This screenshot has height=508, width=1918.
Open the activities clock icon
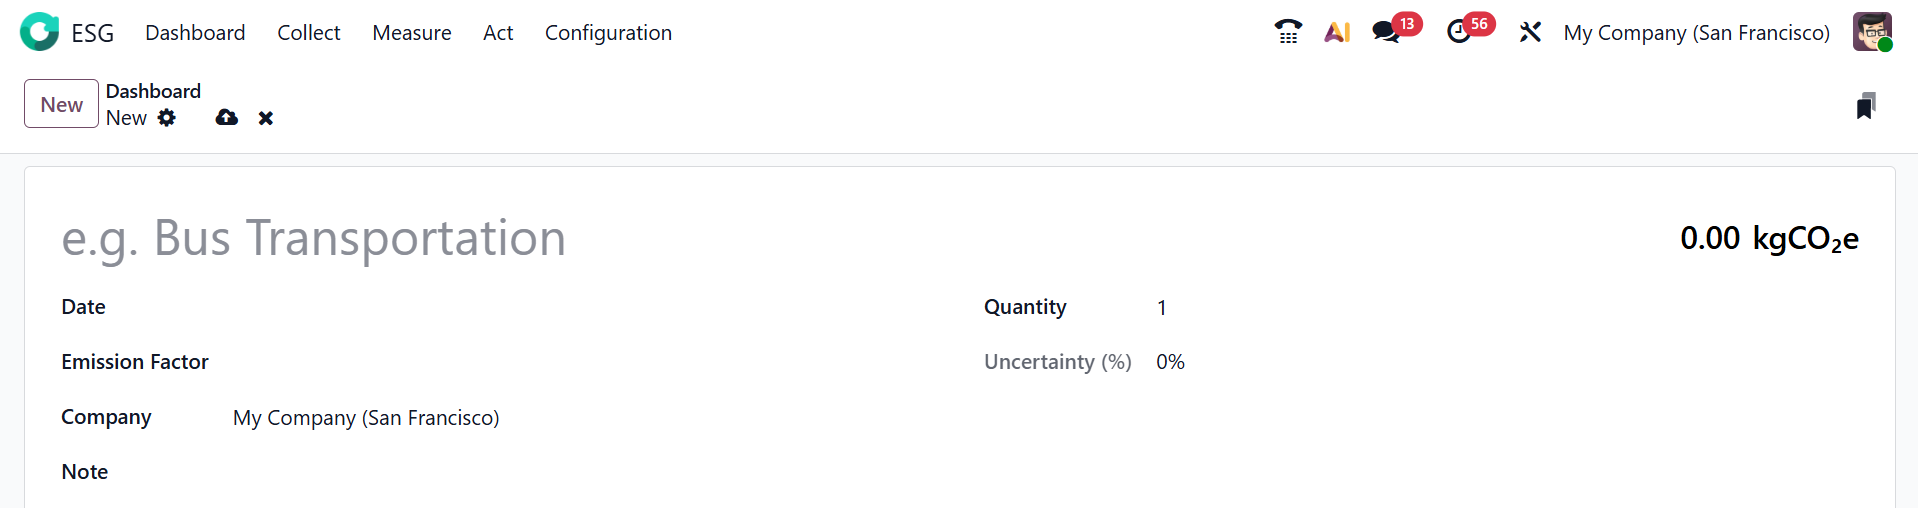[x=1459, y=32]
